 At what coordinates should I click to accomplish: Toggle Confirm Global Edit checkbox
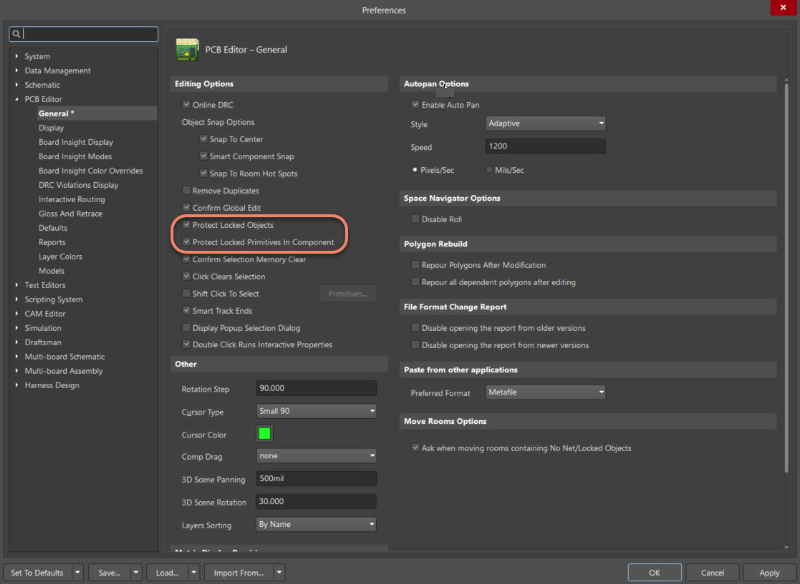tap(186, 208)
